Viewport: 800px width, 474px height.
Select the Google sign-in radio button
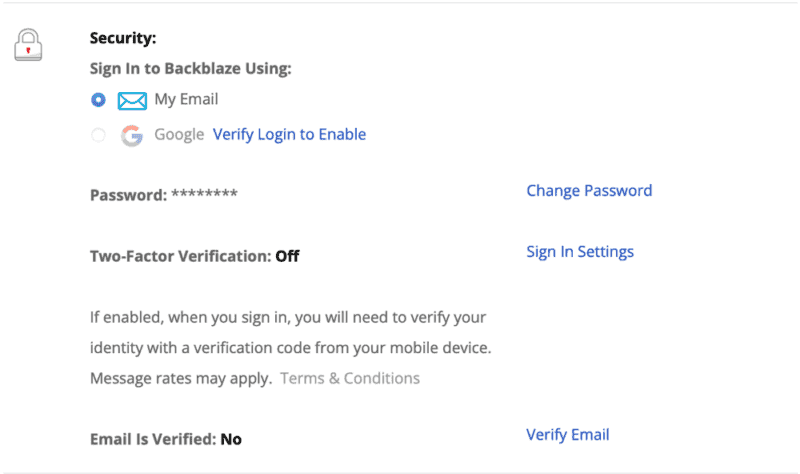tap(98, 135)
